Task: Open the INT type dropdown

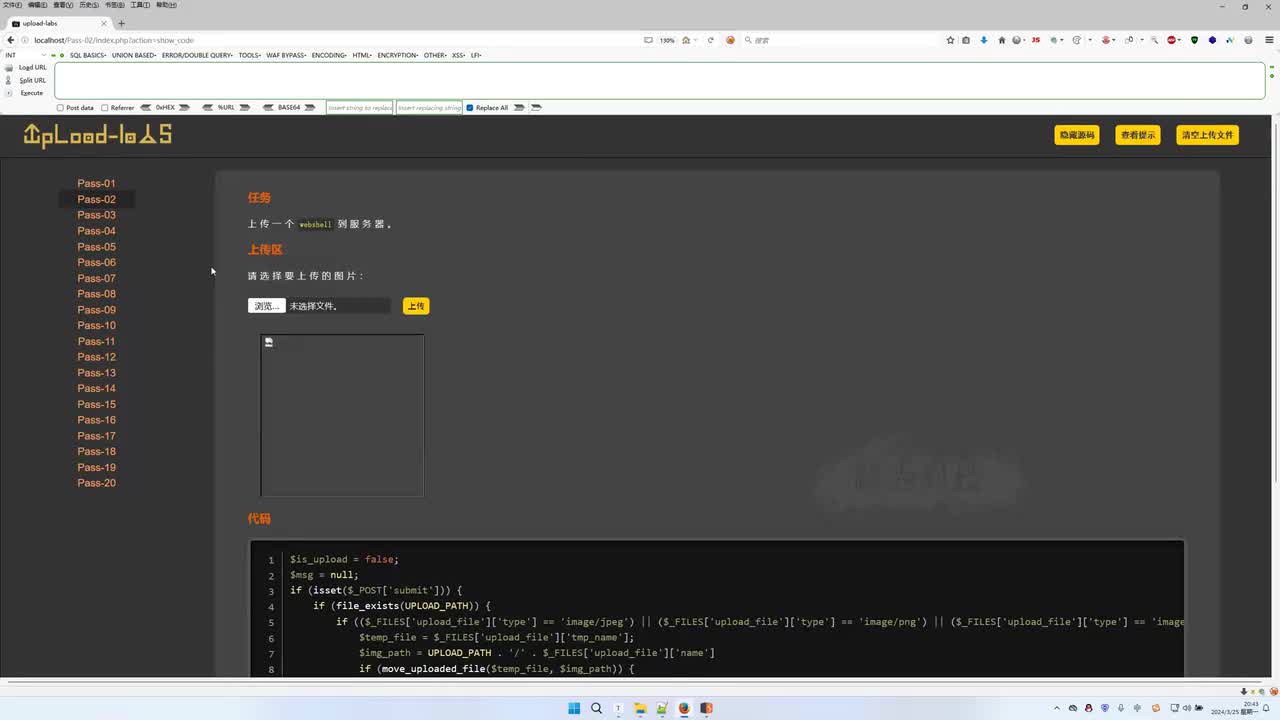Action: 25,55
